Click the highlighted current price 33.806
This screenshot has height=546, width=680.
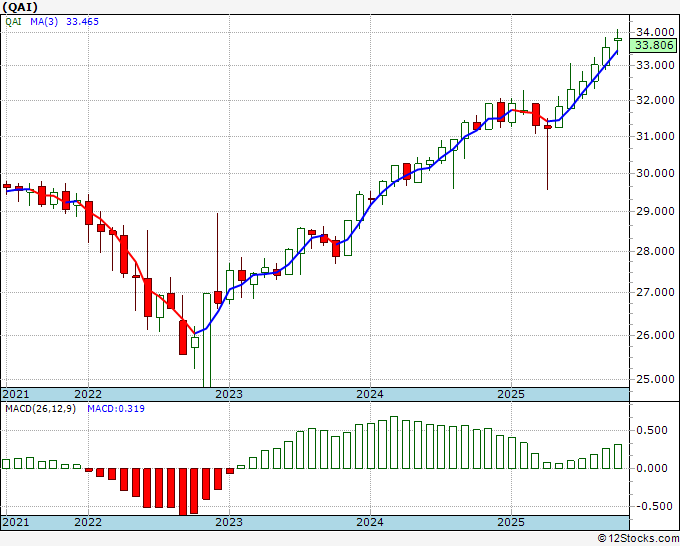point(654,45)
